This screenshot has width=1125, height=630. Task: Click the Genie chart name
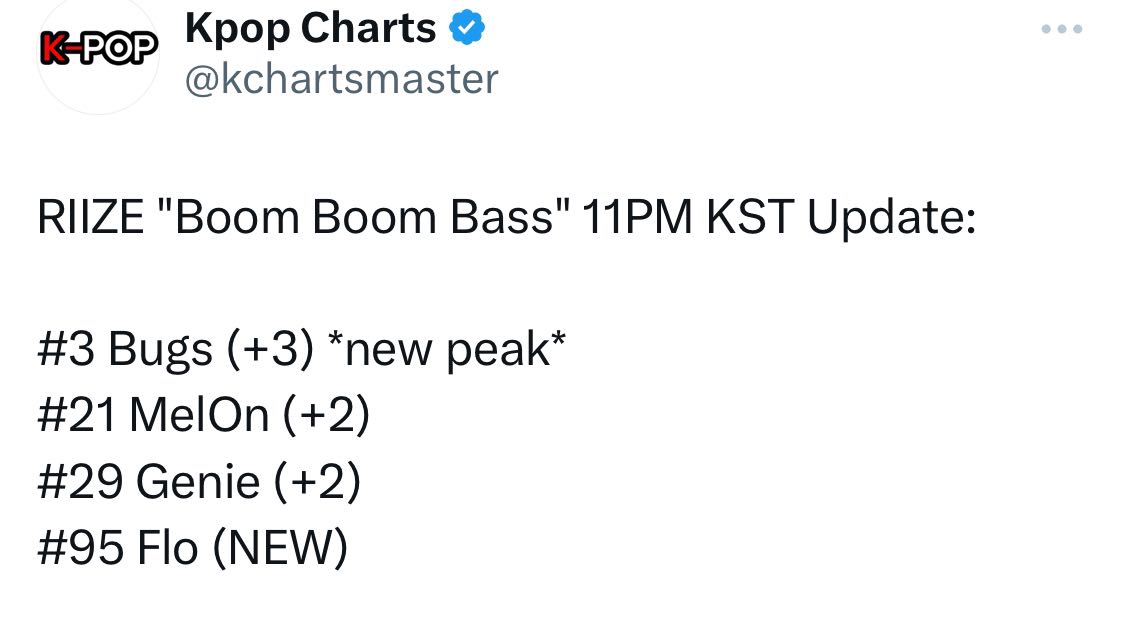click(198, 482)
